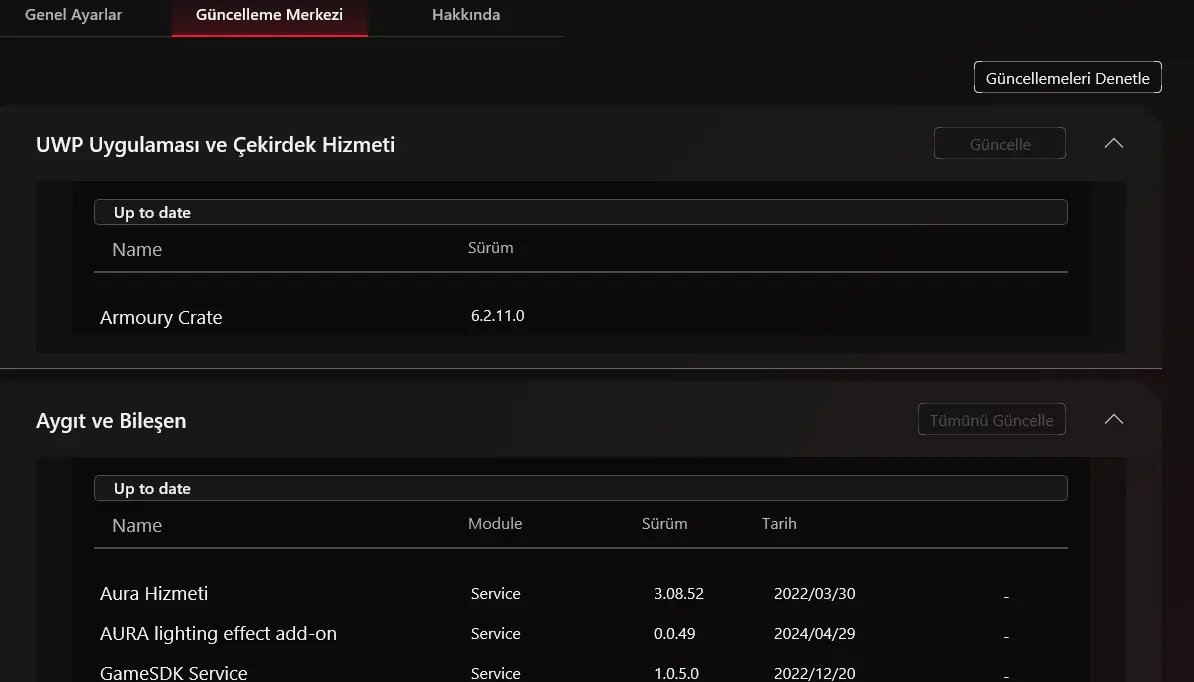The image size is (1194, 682).
Task: Click Armoury Crate version 6.2.11.0
Action: click(497, 316)
